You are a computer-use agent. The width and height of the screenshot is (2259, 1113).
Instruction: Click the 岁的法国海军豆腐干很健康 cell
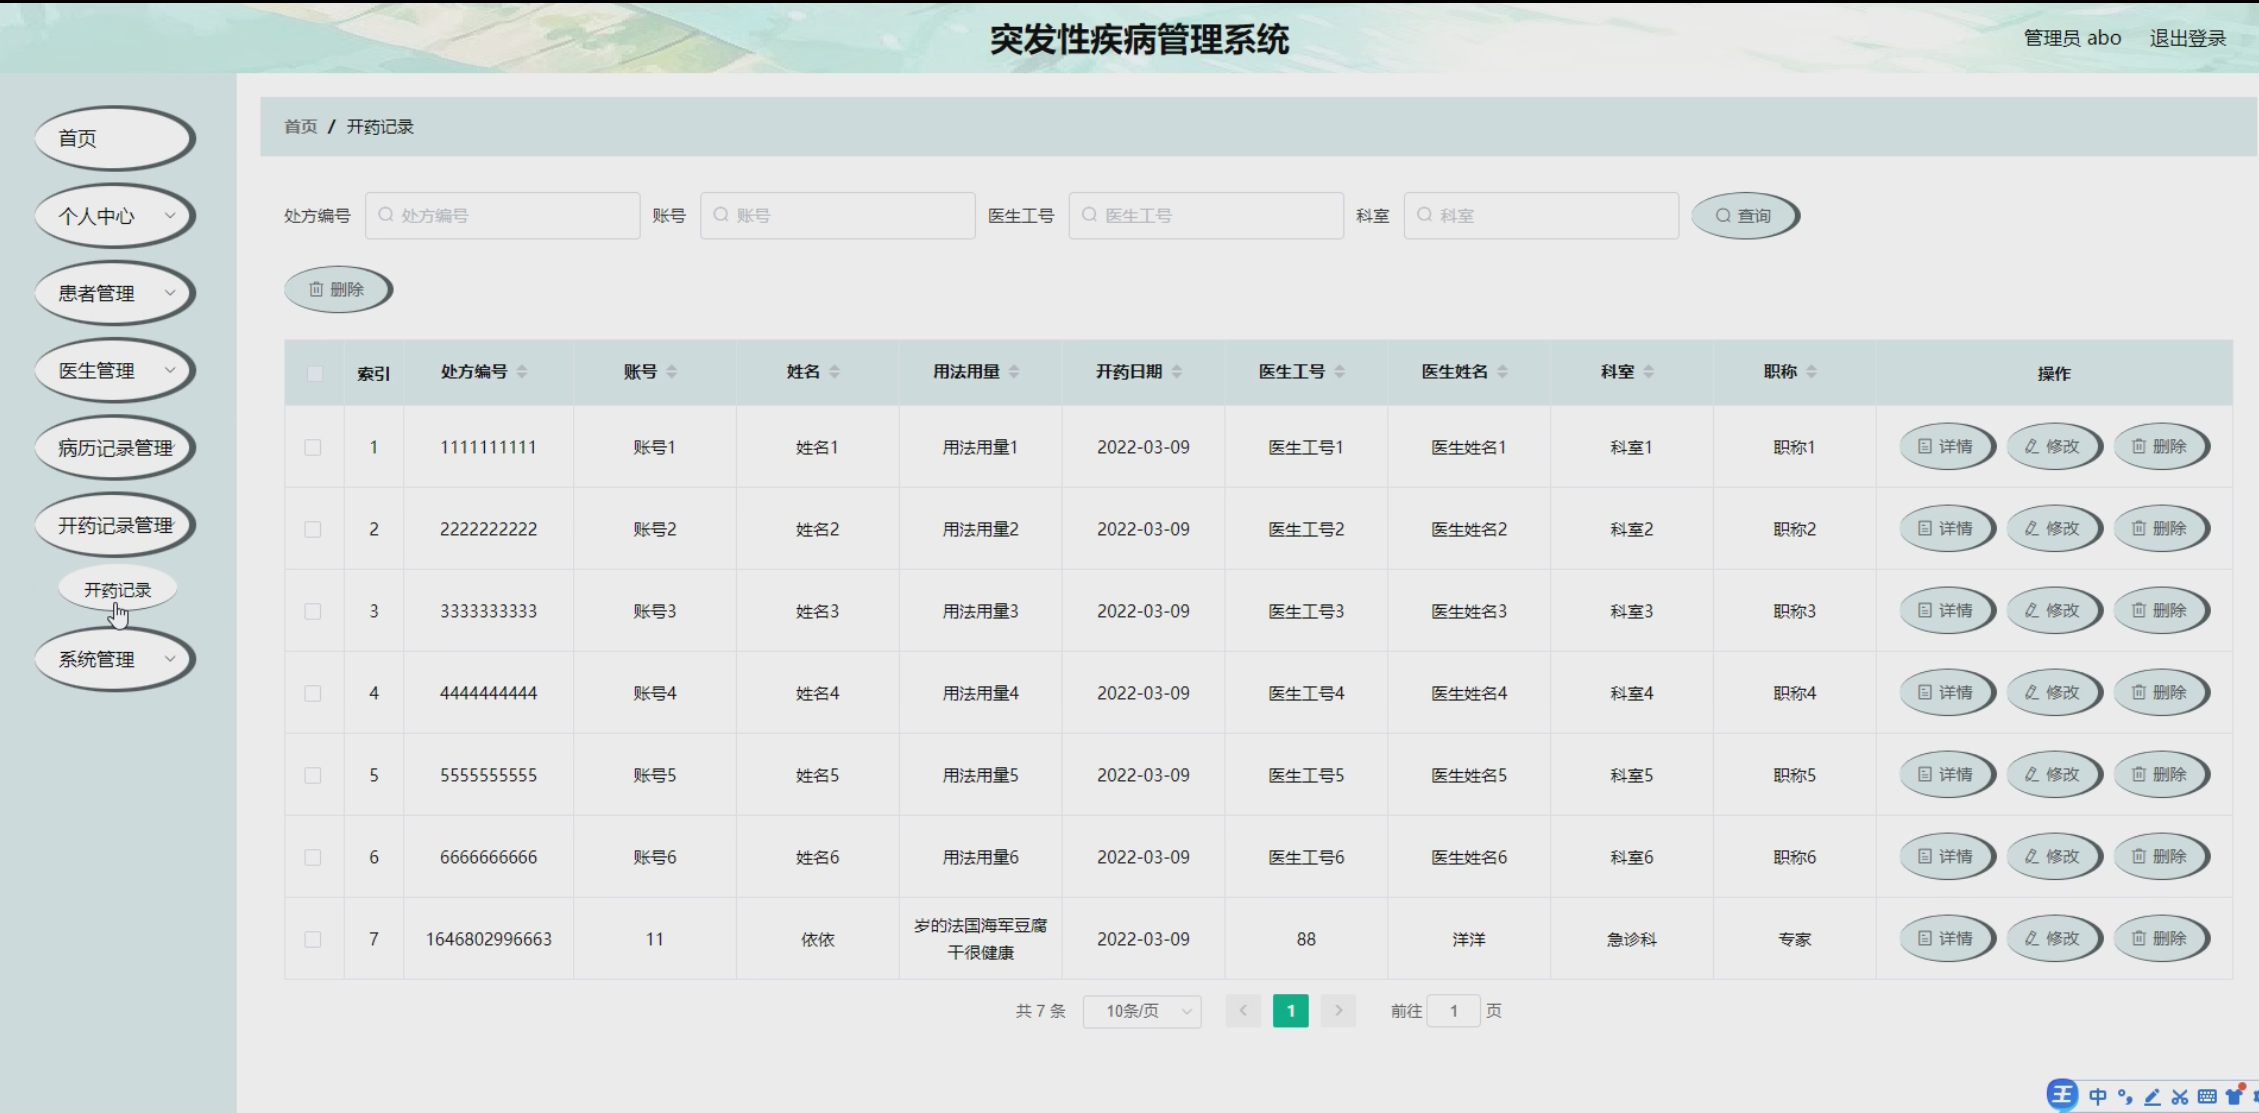[980, 939]
